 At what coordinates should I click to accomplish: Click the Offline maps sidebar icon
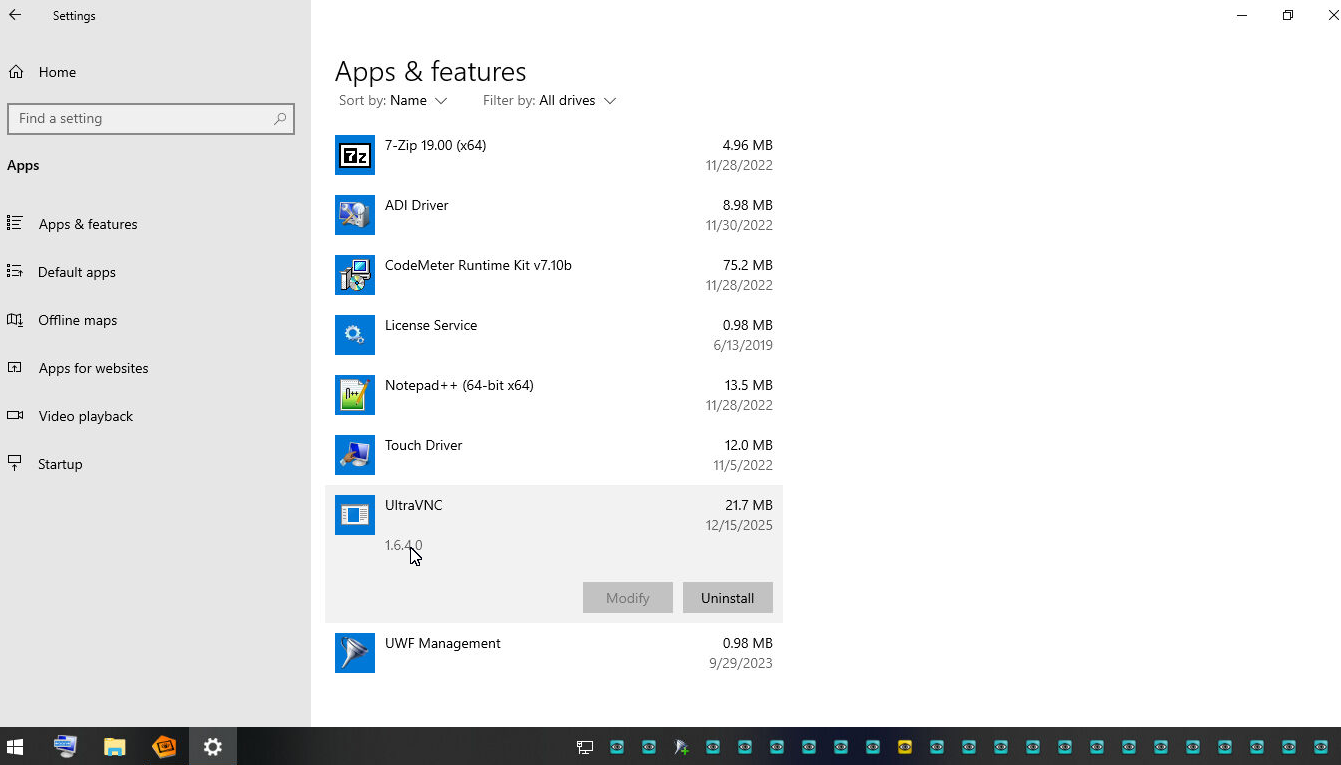15,319
